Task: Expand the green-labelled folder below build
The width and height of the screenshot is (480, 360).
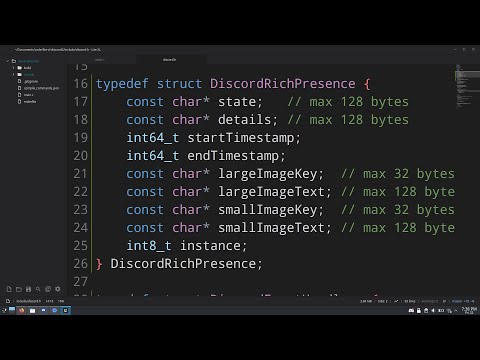Action: click(13, 74)
